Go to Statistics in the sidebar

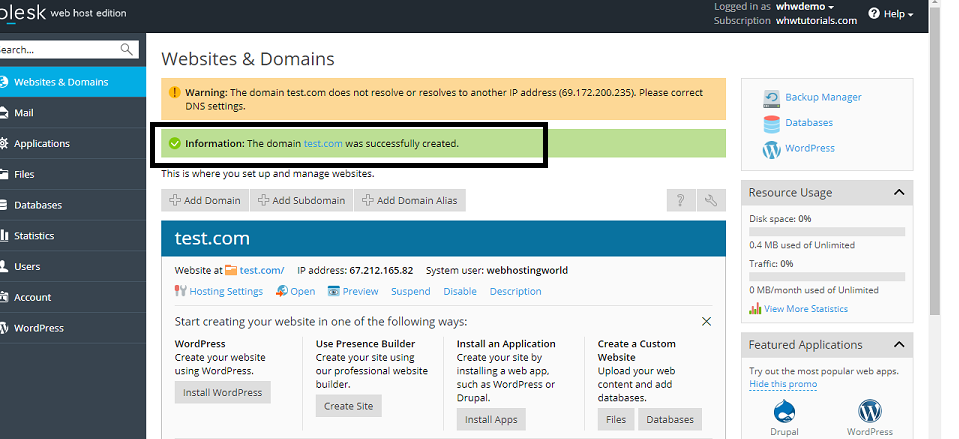pyautogui.click(x=34, y=236)
